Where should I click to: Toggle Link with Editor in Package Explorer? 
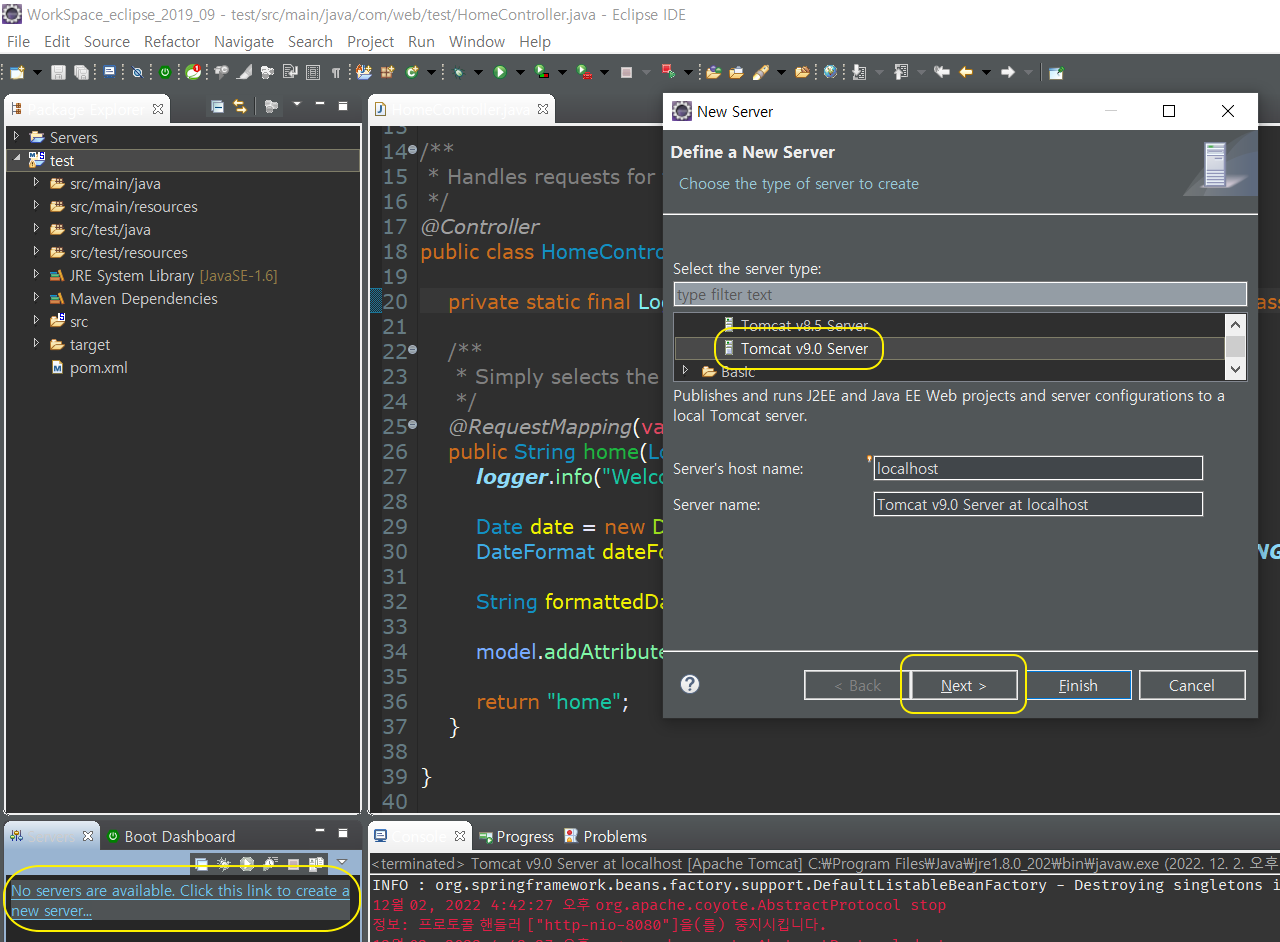coord(240,106)
